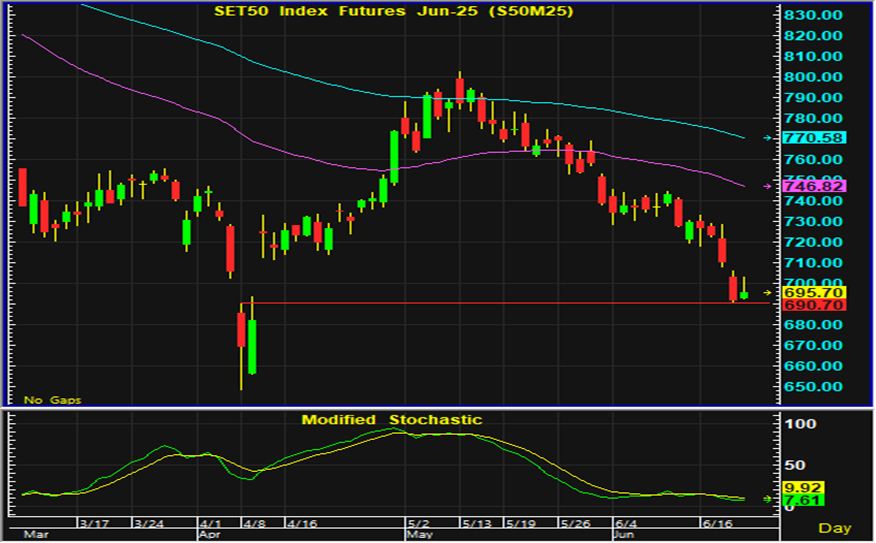Image resolution: width=876 pixels, height=543 pixels.
Task: Click the green 7.61 stochastic value label
Action: coord(803,500)
